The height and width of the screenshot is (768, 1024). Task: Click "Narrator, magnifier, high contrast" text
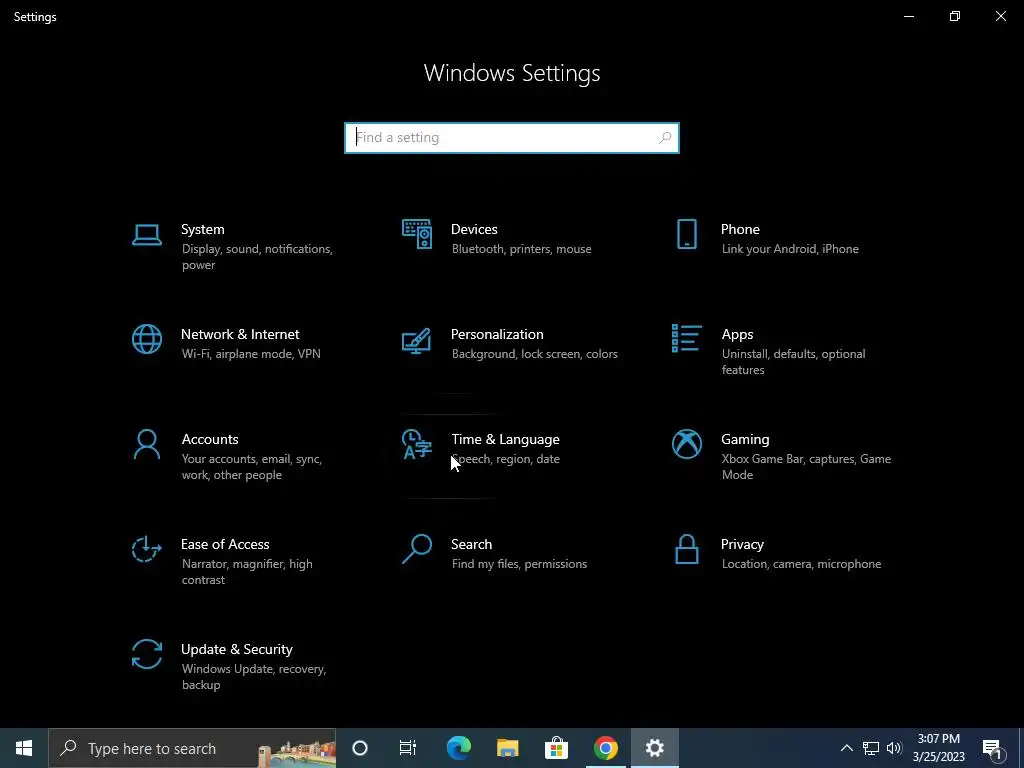click(247, 572)
